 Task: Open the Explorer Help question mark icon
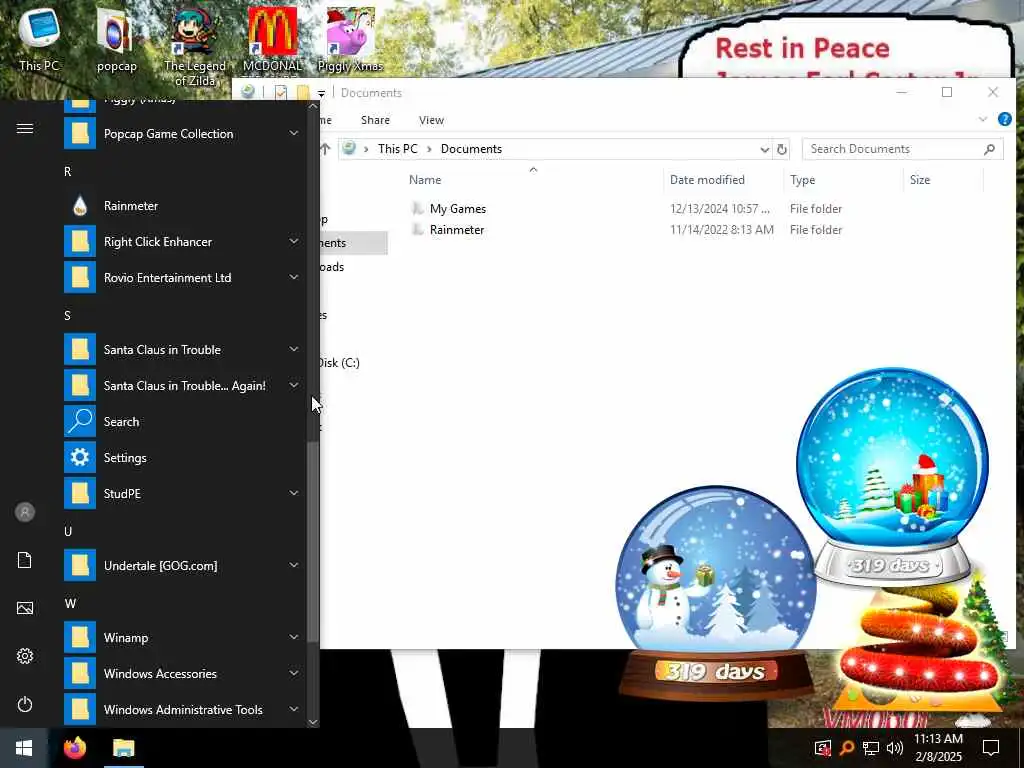(x=1005, y=120)
